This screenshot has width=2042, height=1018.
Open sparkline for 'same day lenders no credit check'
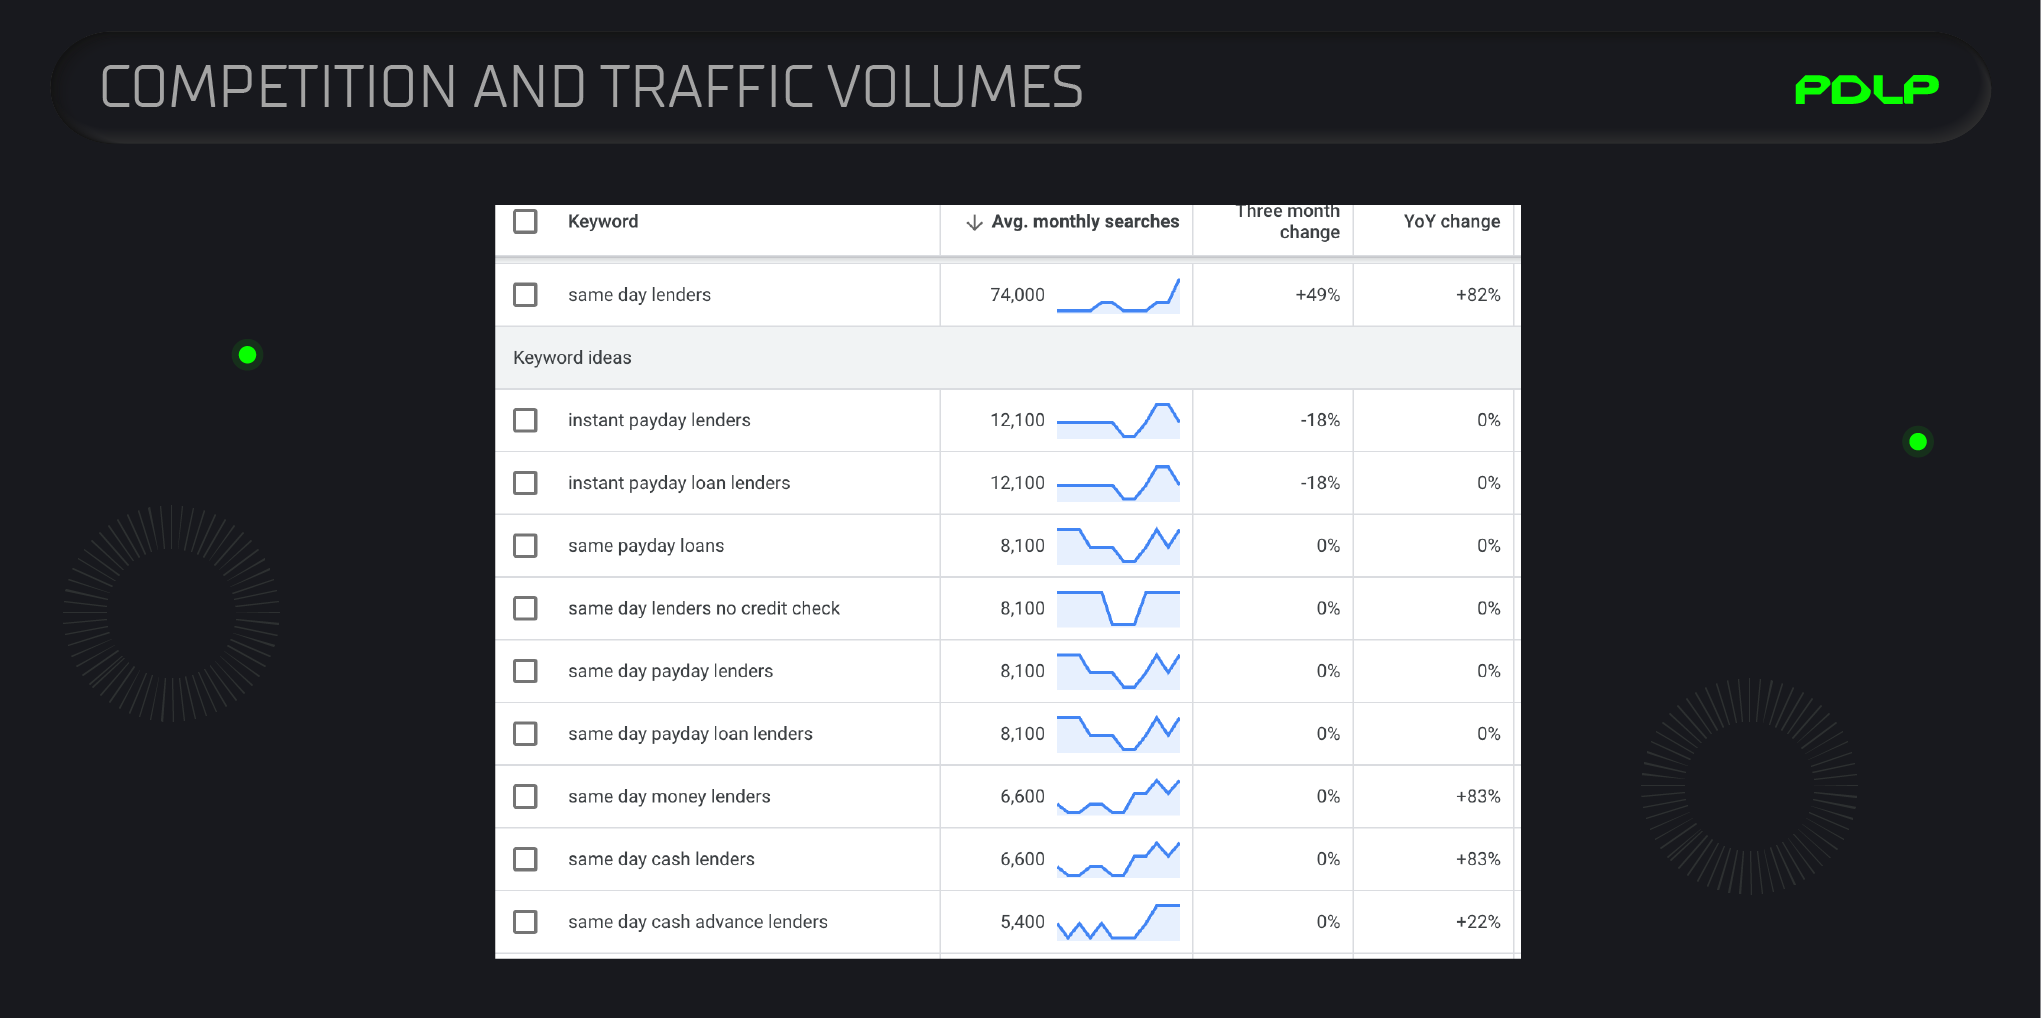[1118, 609]
